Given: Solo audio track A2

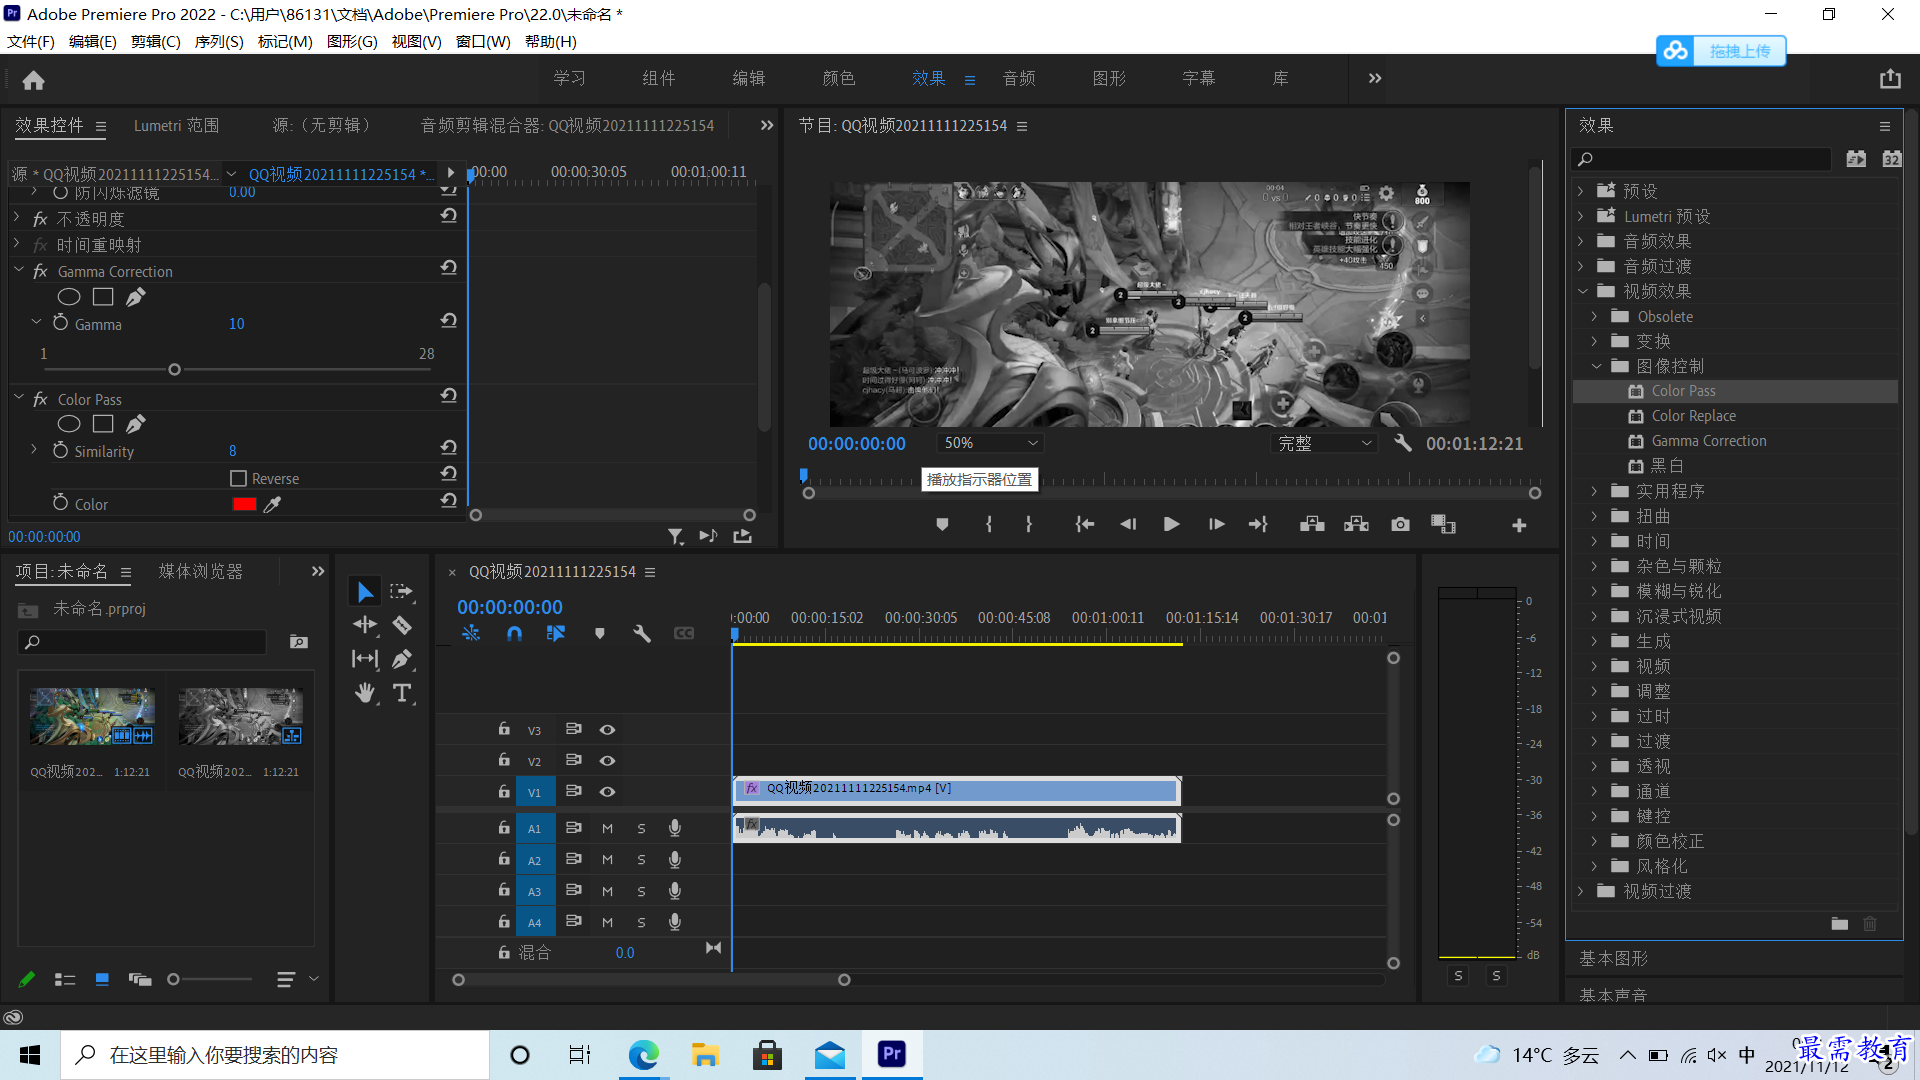Looking at the screenshot, I should tap(641, 860).
